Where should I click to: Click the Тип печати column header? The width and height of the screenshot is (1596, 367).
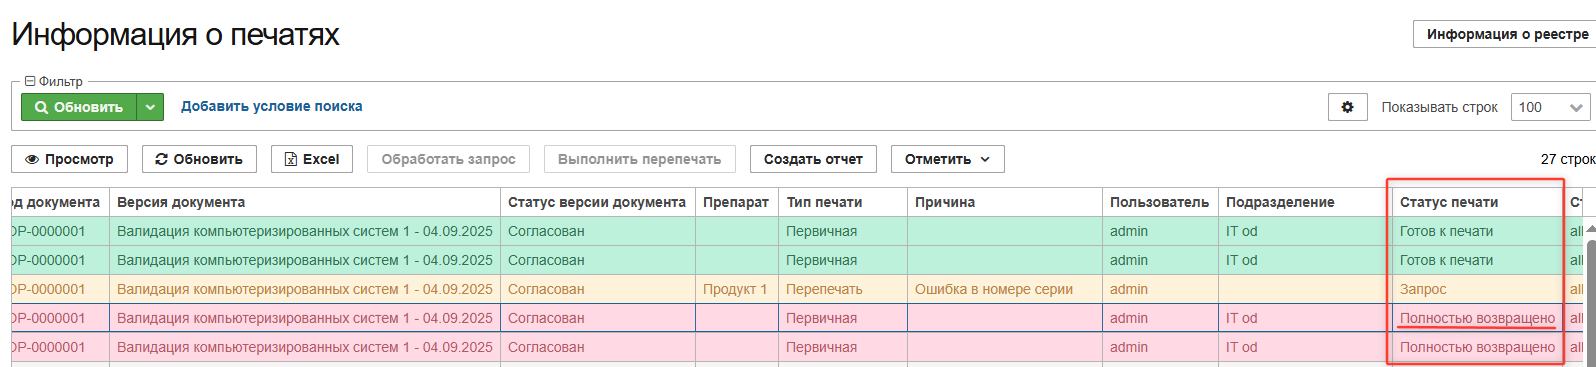click(843, 202)
